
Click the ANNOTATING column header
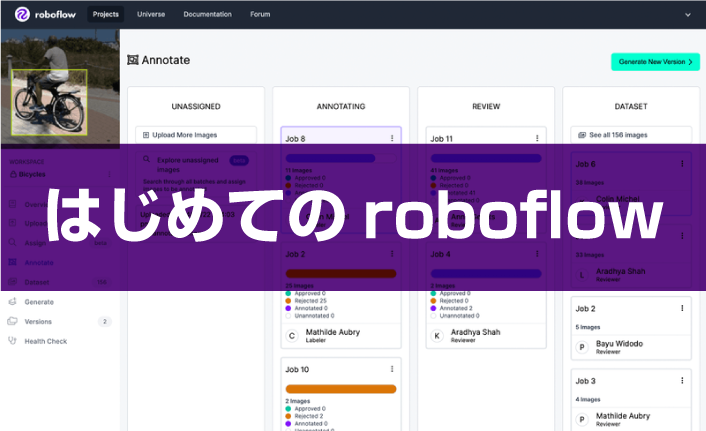(x=341, y=106)
